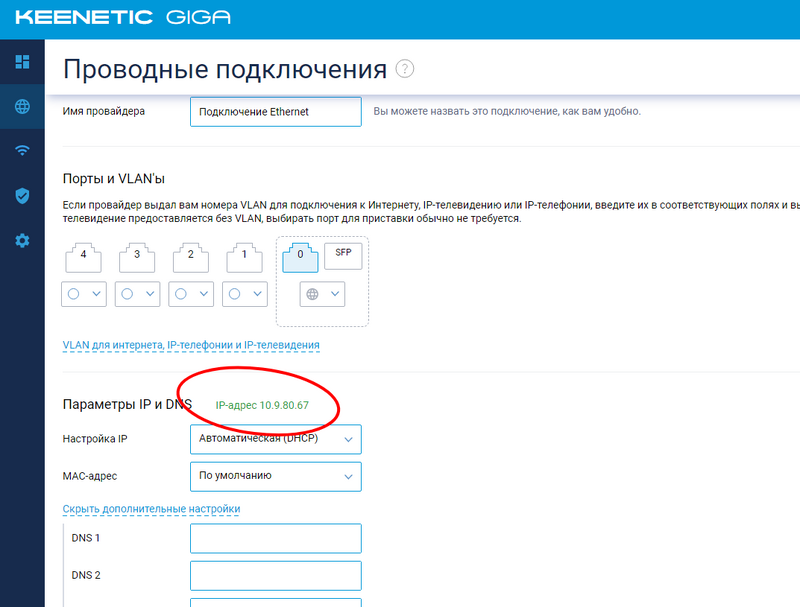Expand the dropdown under port 4
The image size is (800, 607).
84,294
